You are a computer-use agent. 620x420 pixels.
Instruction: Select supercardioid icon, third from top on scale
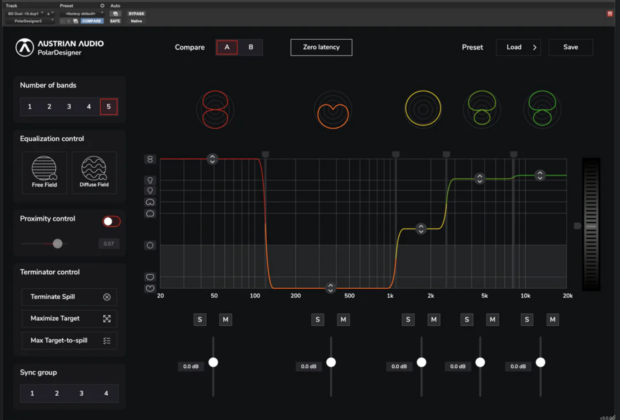pos(150,191)
